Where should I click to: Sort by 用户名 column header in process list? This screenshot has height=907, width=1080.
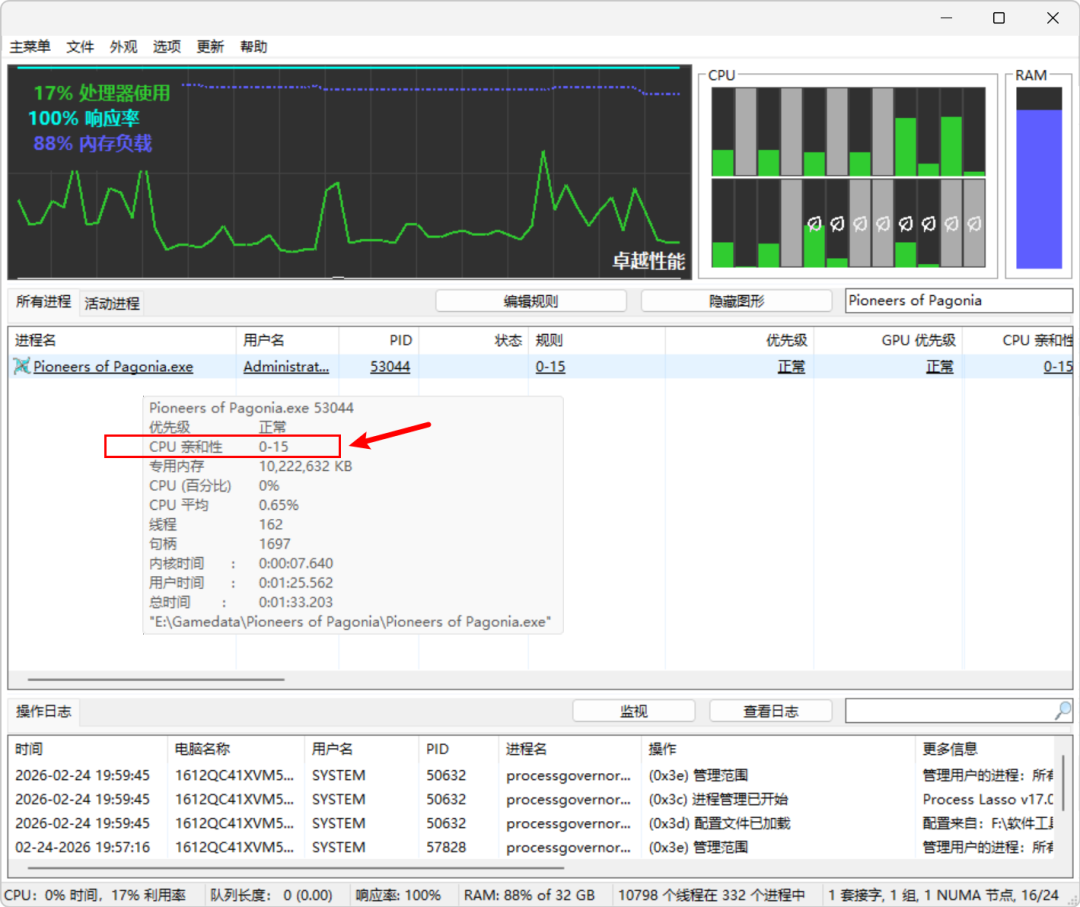(287, 340)
